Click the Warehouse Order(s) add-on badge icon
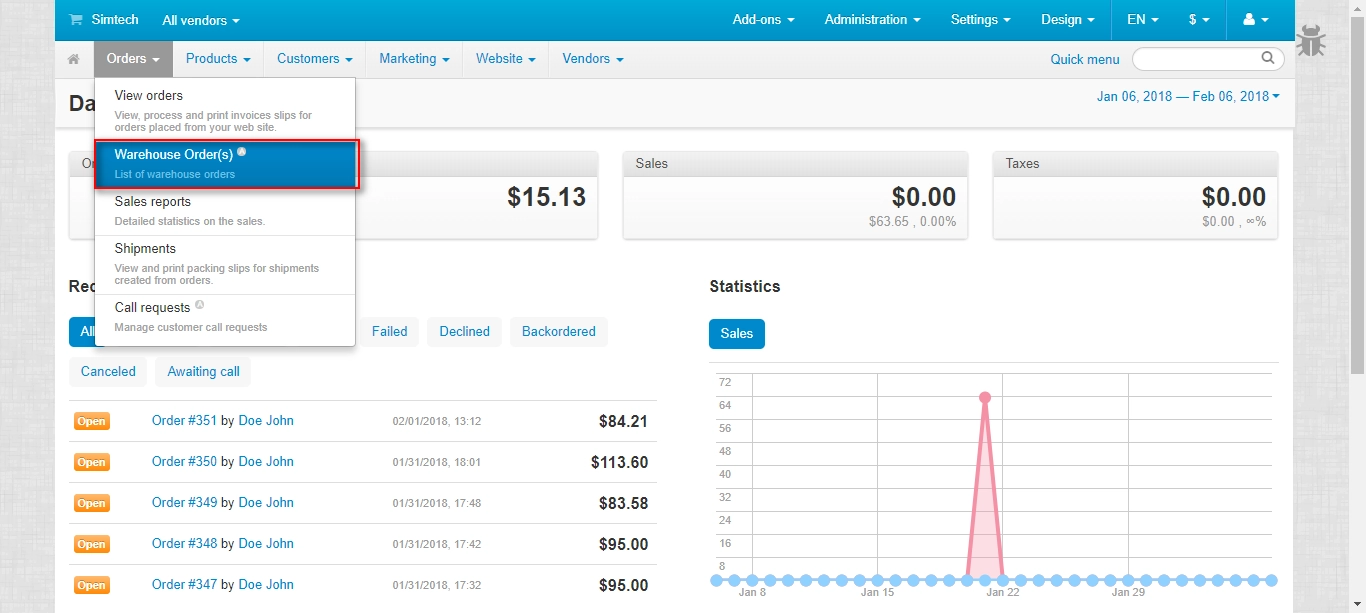 click(242, 153)
